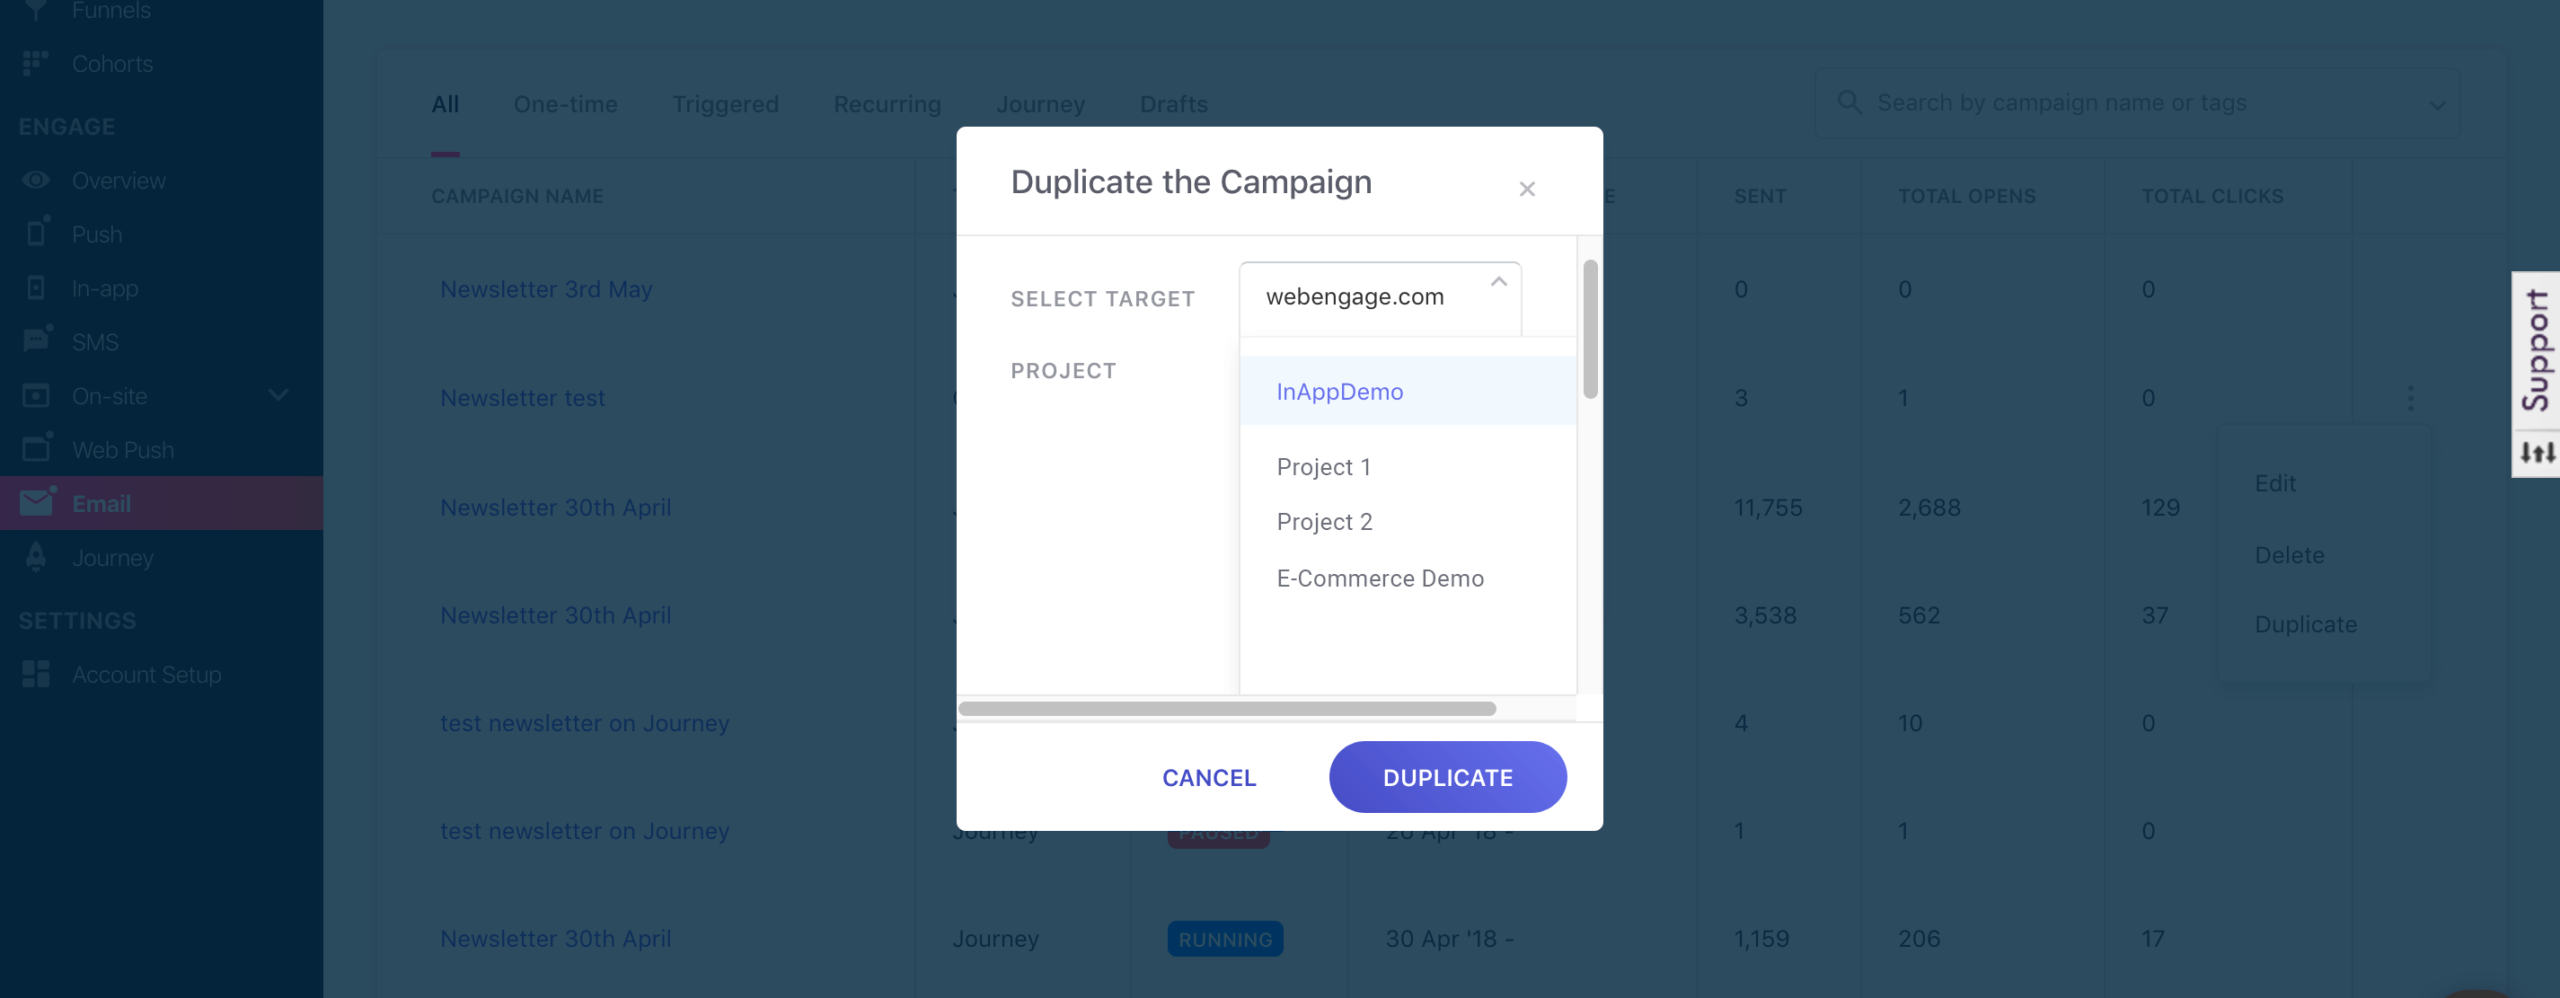Click the Account Setup grid icon
Viewport: 2560px width, 998px height.
(37, 674)
